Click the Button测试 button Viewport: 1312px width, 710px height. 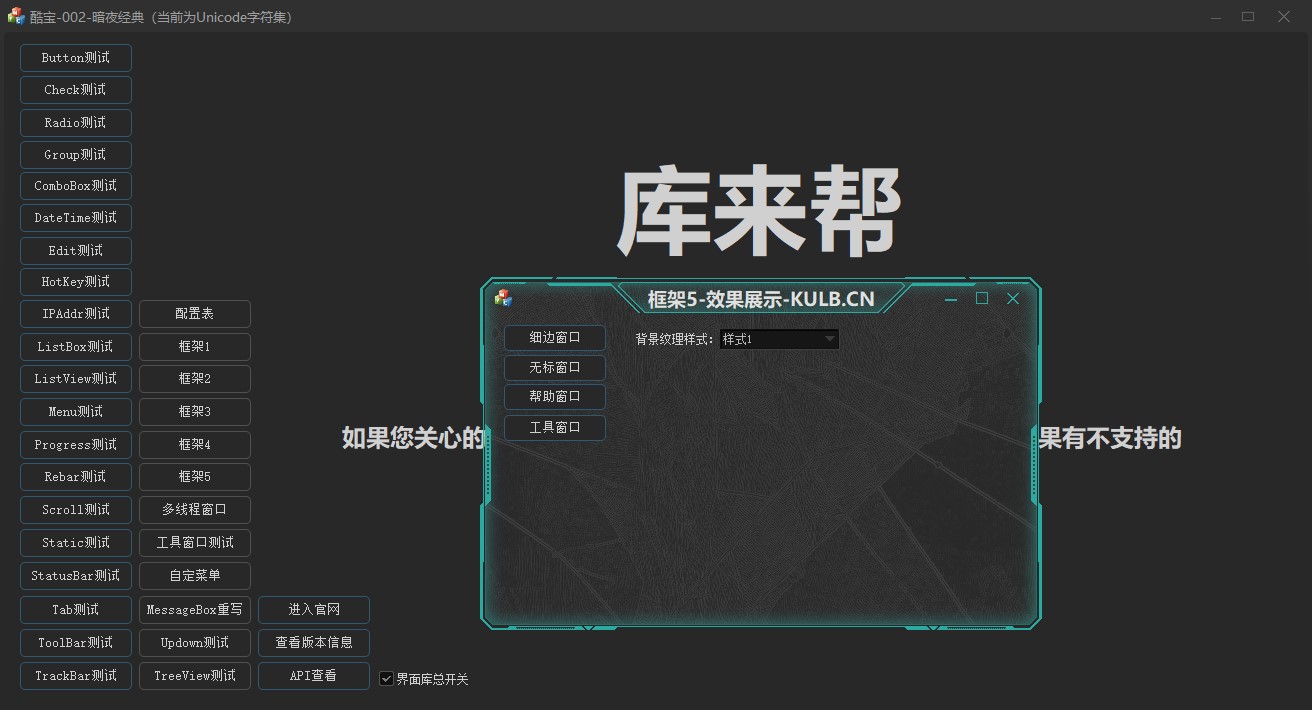click(76, 58)
